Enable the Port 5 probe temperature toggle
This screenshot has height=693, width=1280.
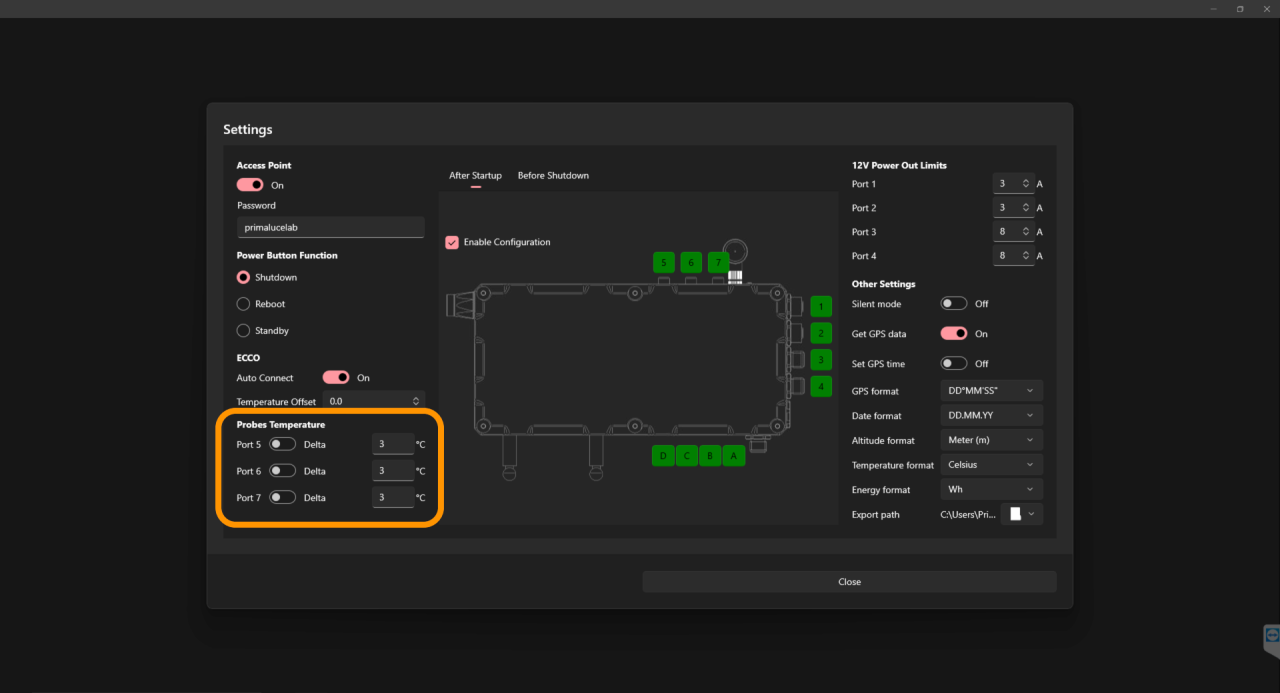282,444
